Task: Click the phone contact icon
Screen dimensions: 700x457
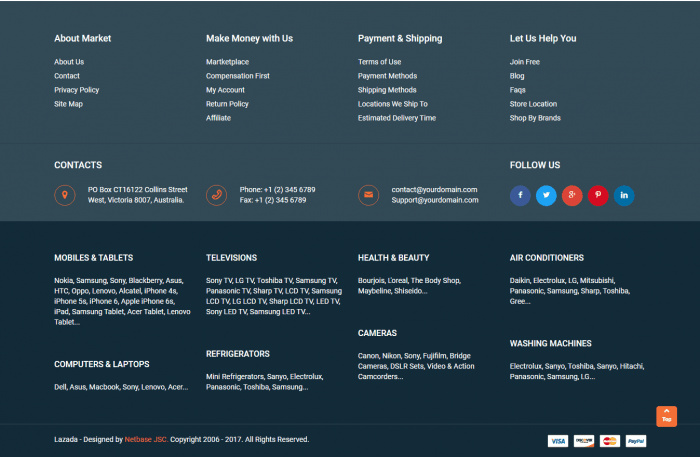Action: (x=217, y=195)
